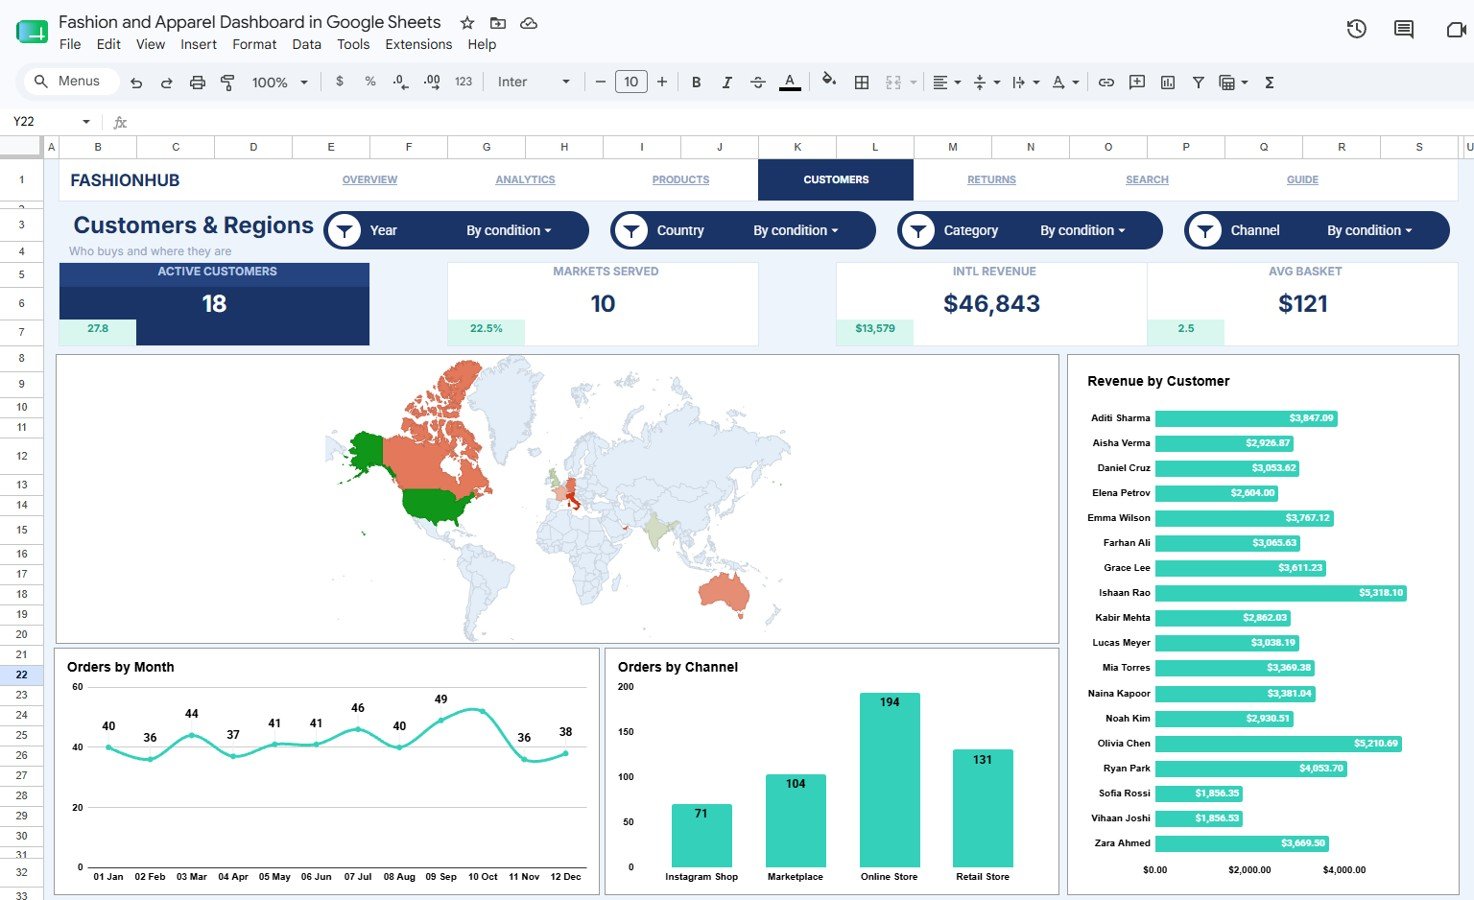
Task: Toggle strikethrough formatting
Action: coord(758,83)
